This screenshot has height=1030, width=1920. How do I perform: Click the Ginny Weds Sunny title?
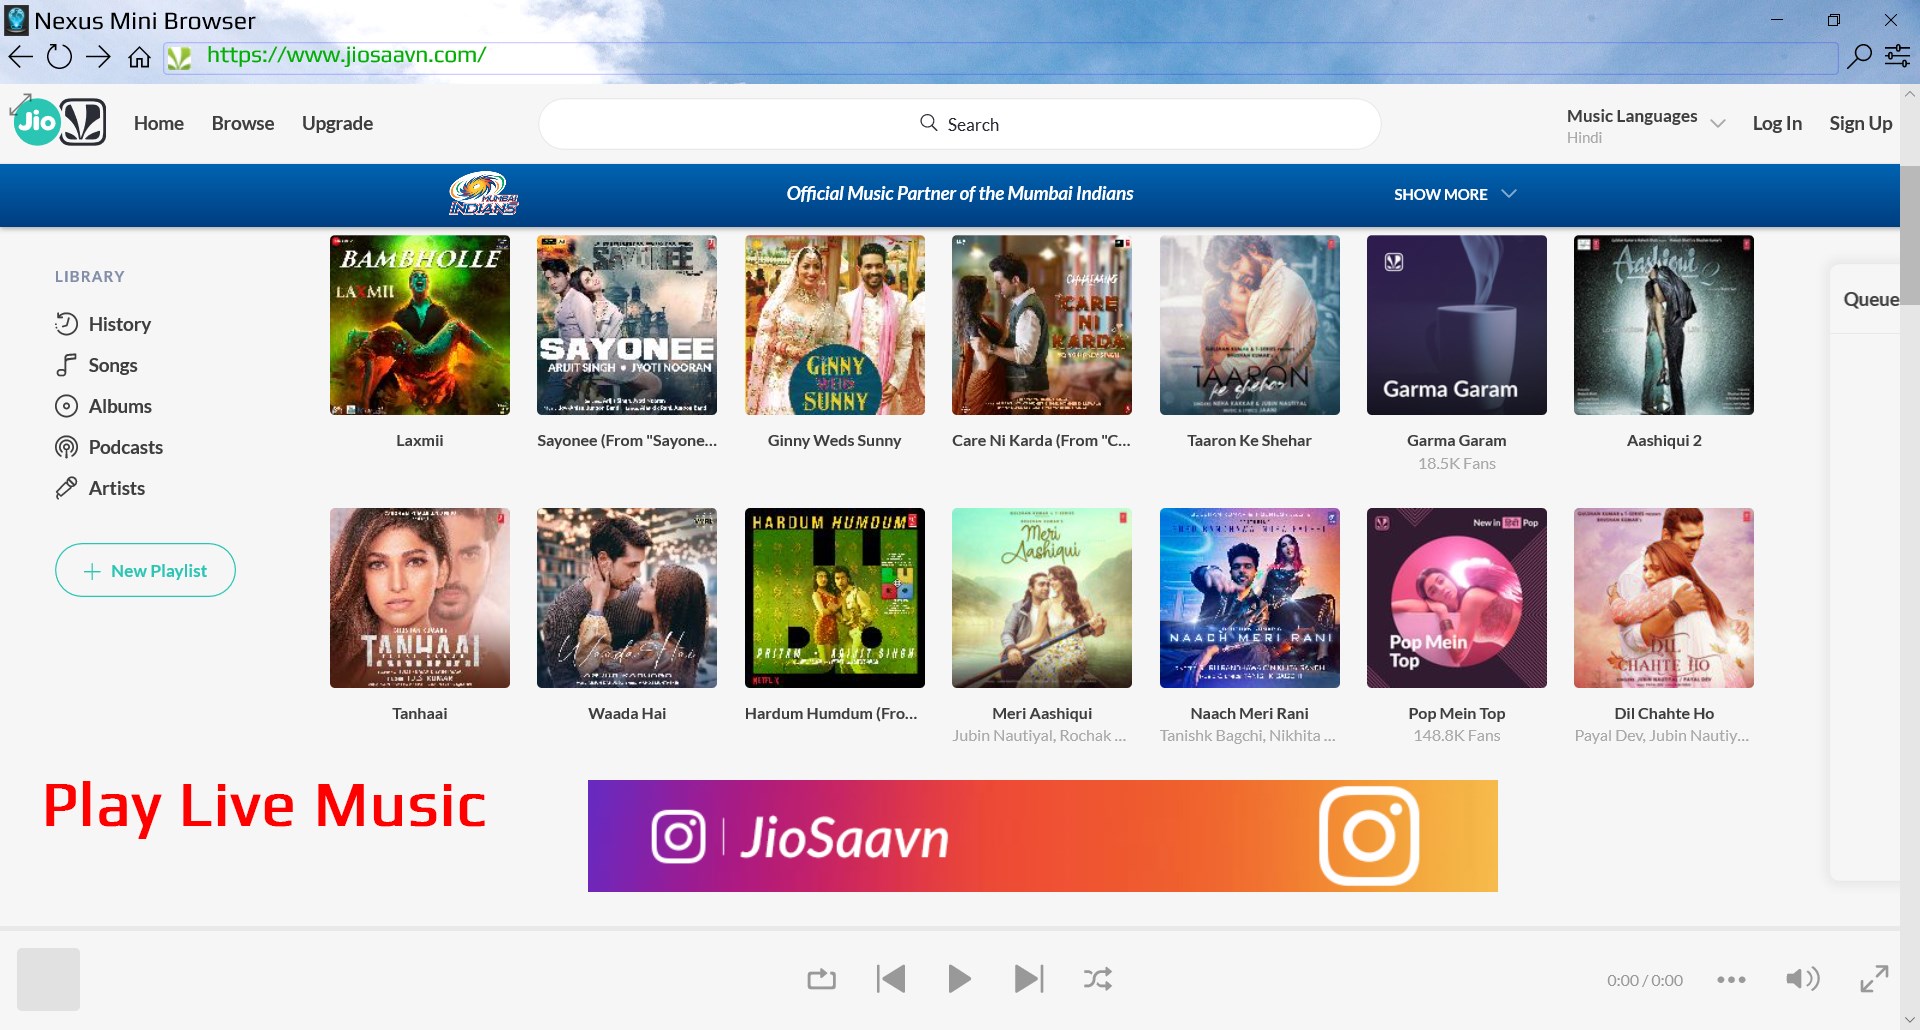click(x=835, y=440)
